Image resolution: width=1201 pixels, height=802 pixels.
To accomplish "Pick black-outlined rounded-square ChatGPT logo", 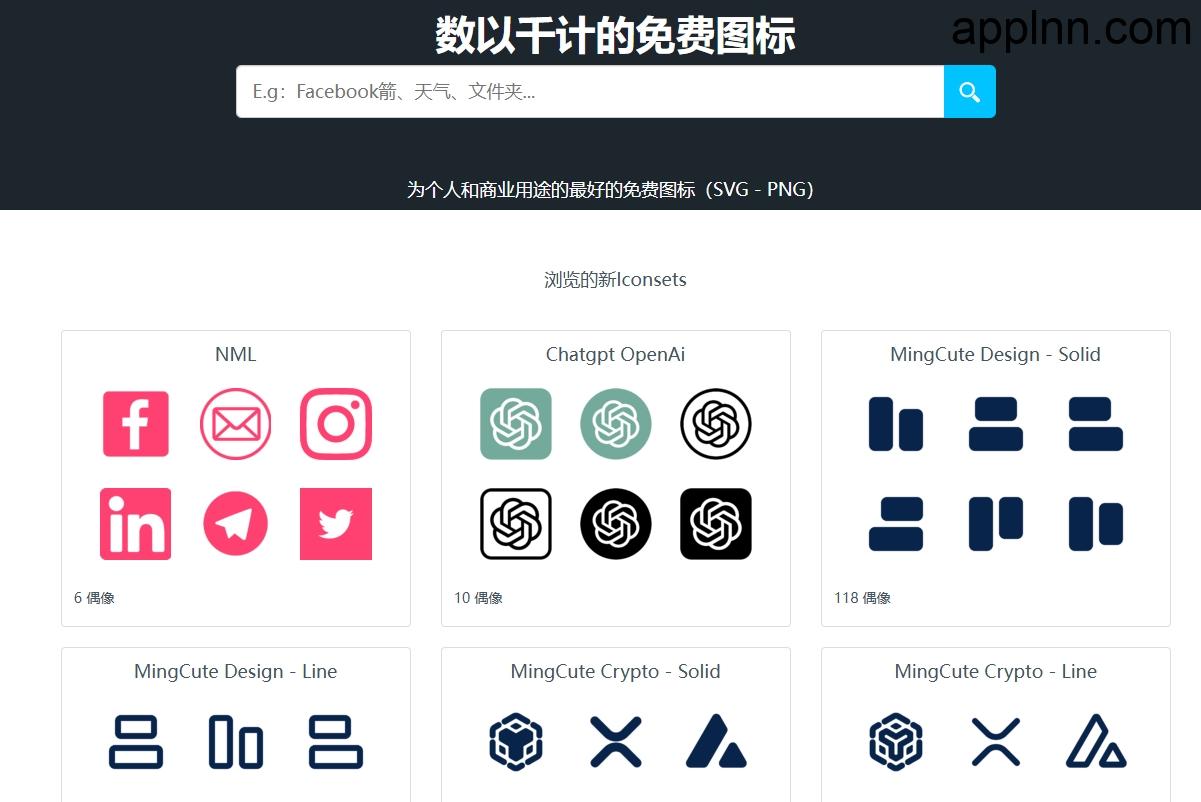I will point(516,524).
